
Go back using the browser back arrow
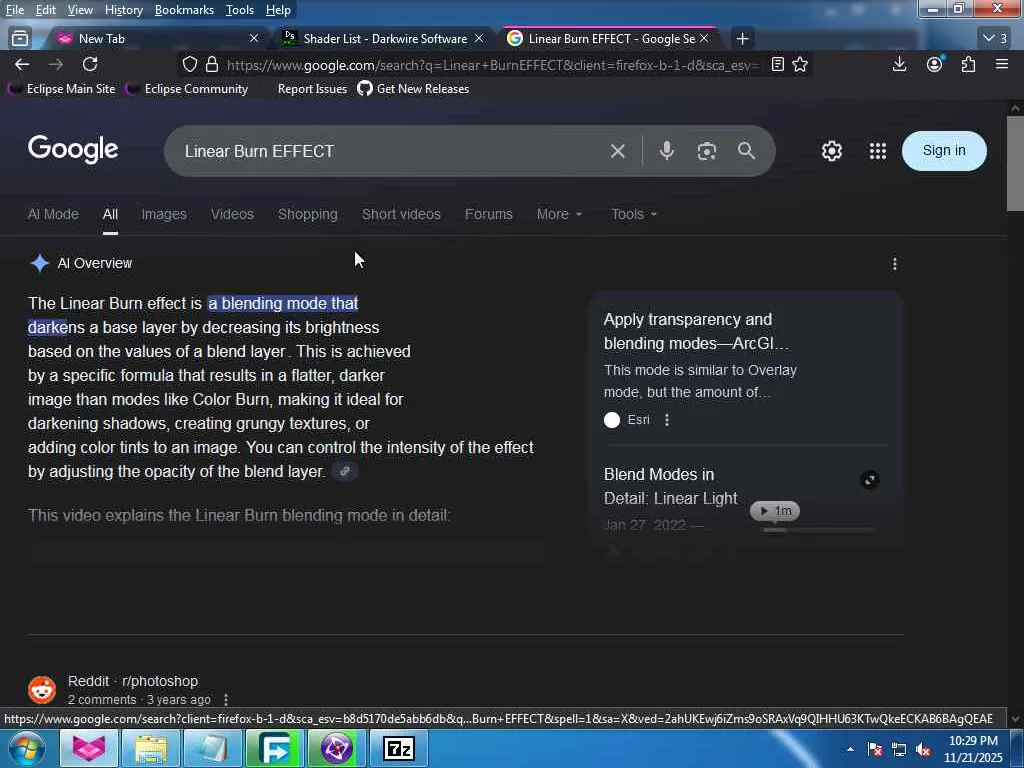(22, 64)
